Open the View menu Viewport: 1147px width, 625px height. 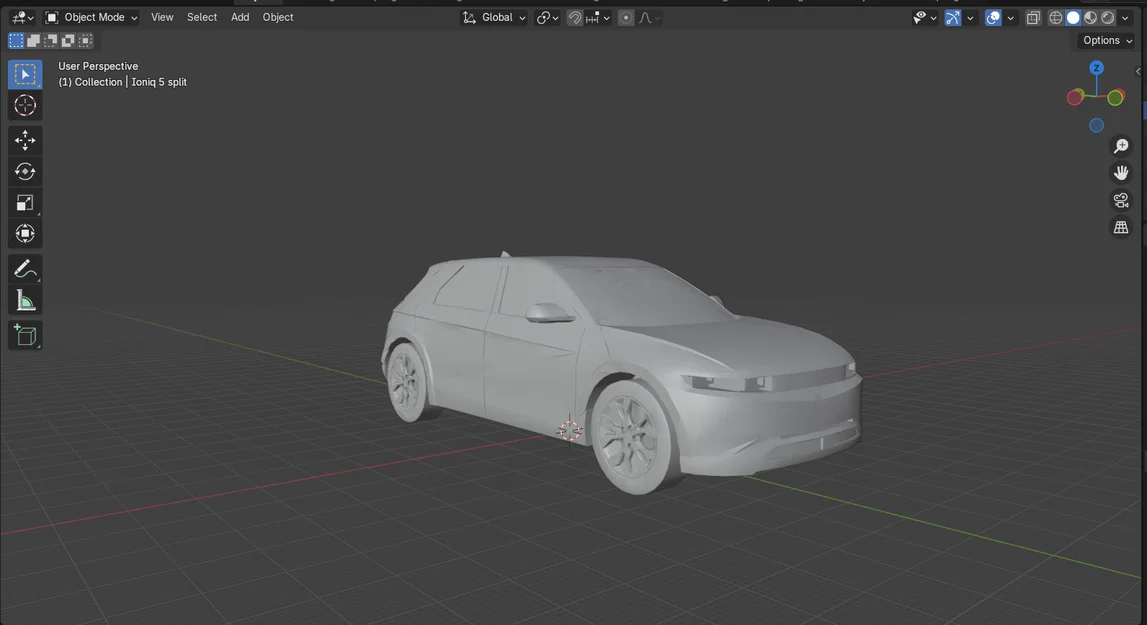(x=162, y=17)
